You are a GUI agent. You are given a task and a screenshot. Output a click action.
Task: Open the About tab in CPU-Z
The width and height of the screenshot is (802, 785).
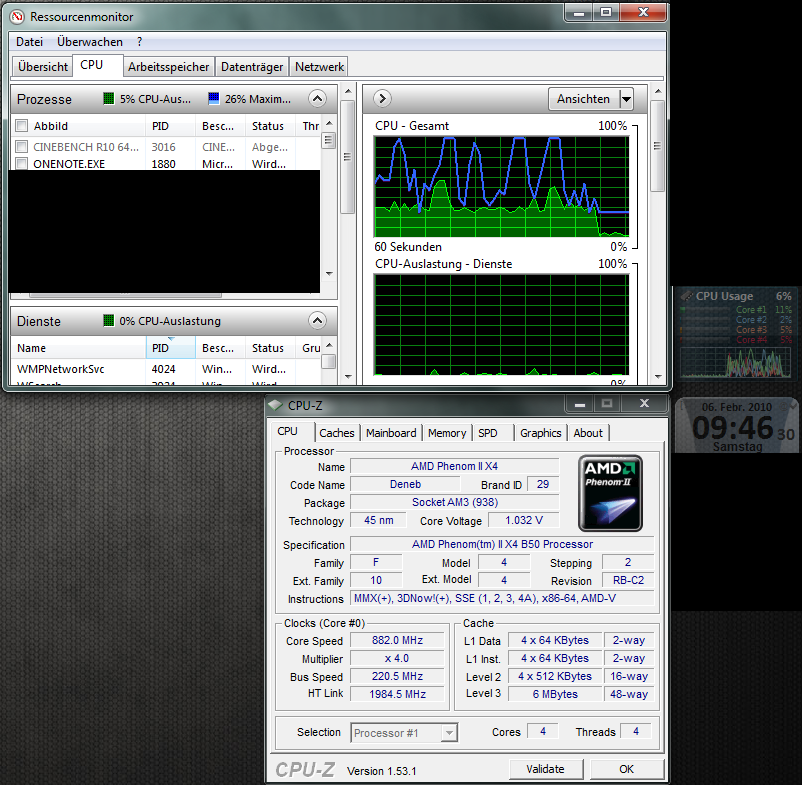click(x=588, y=433)
